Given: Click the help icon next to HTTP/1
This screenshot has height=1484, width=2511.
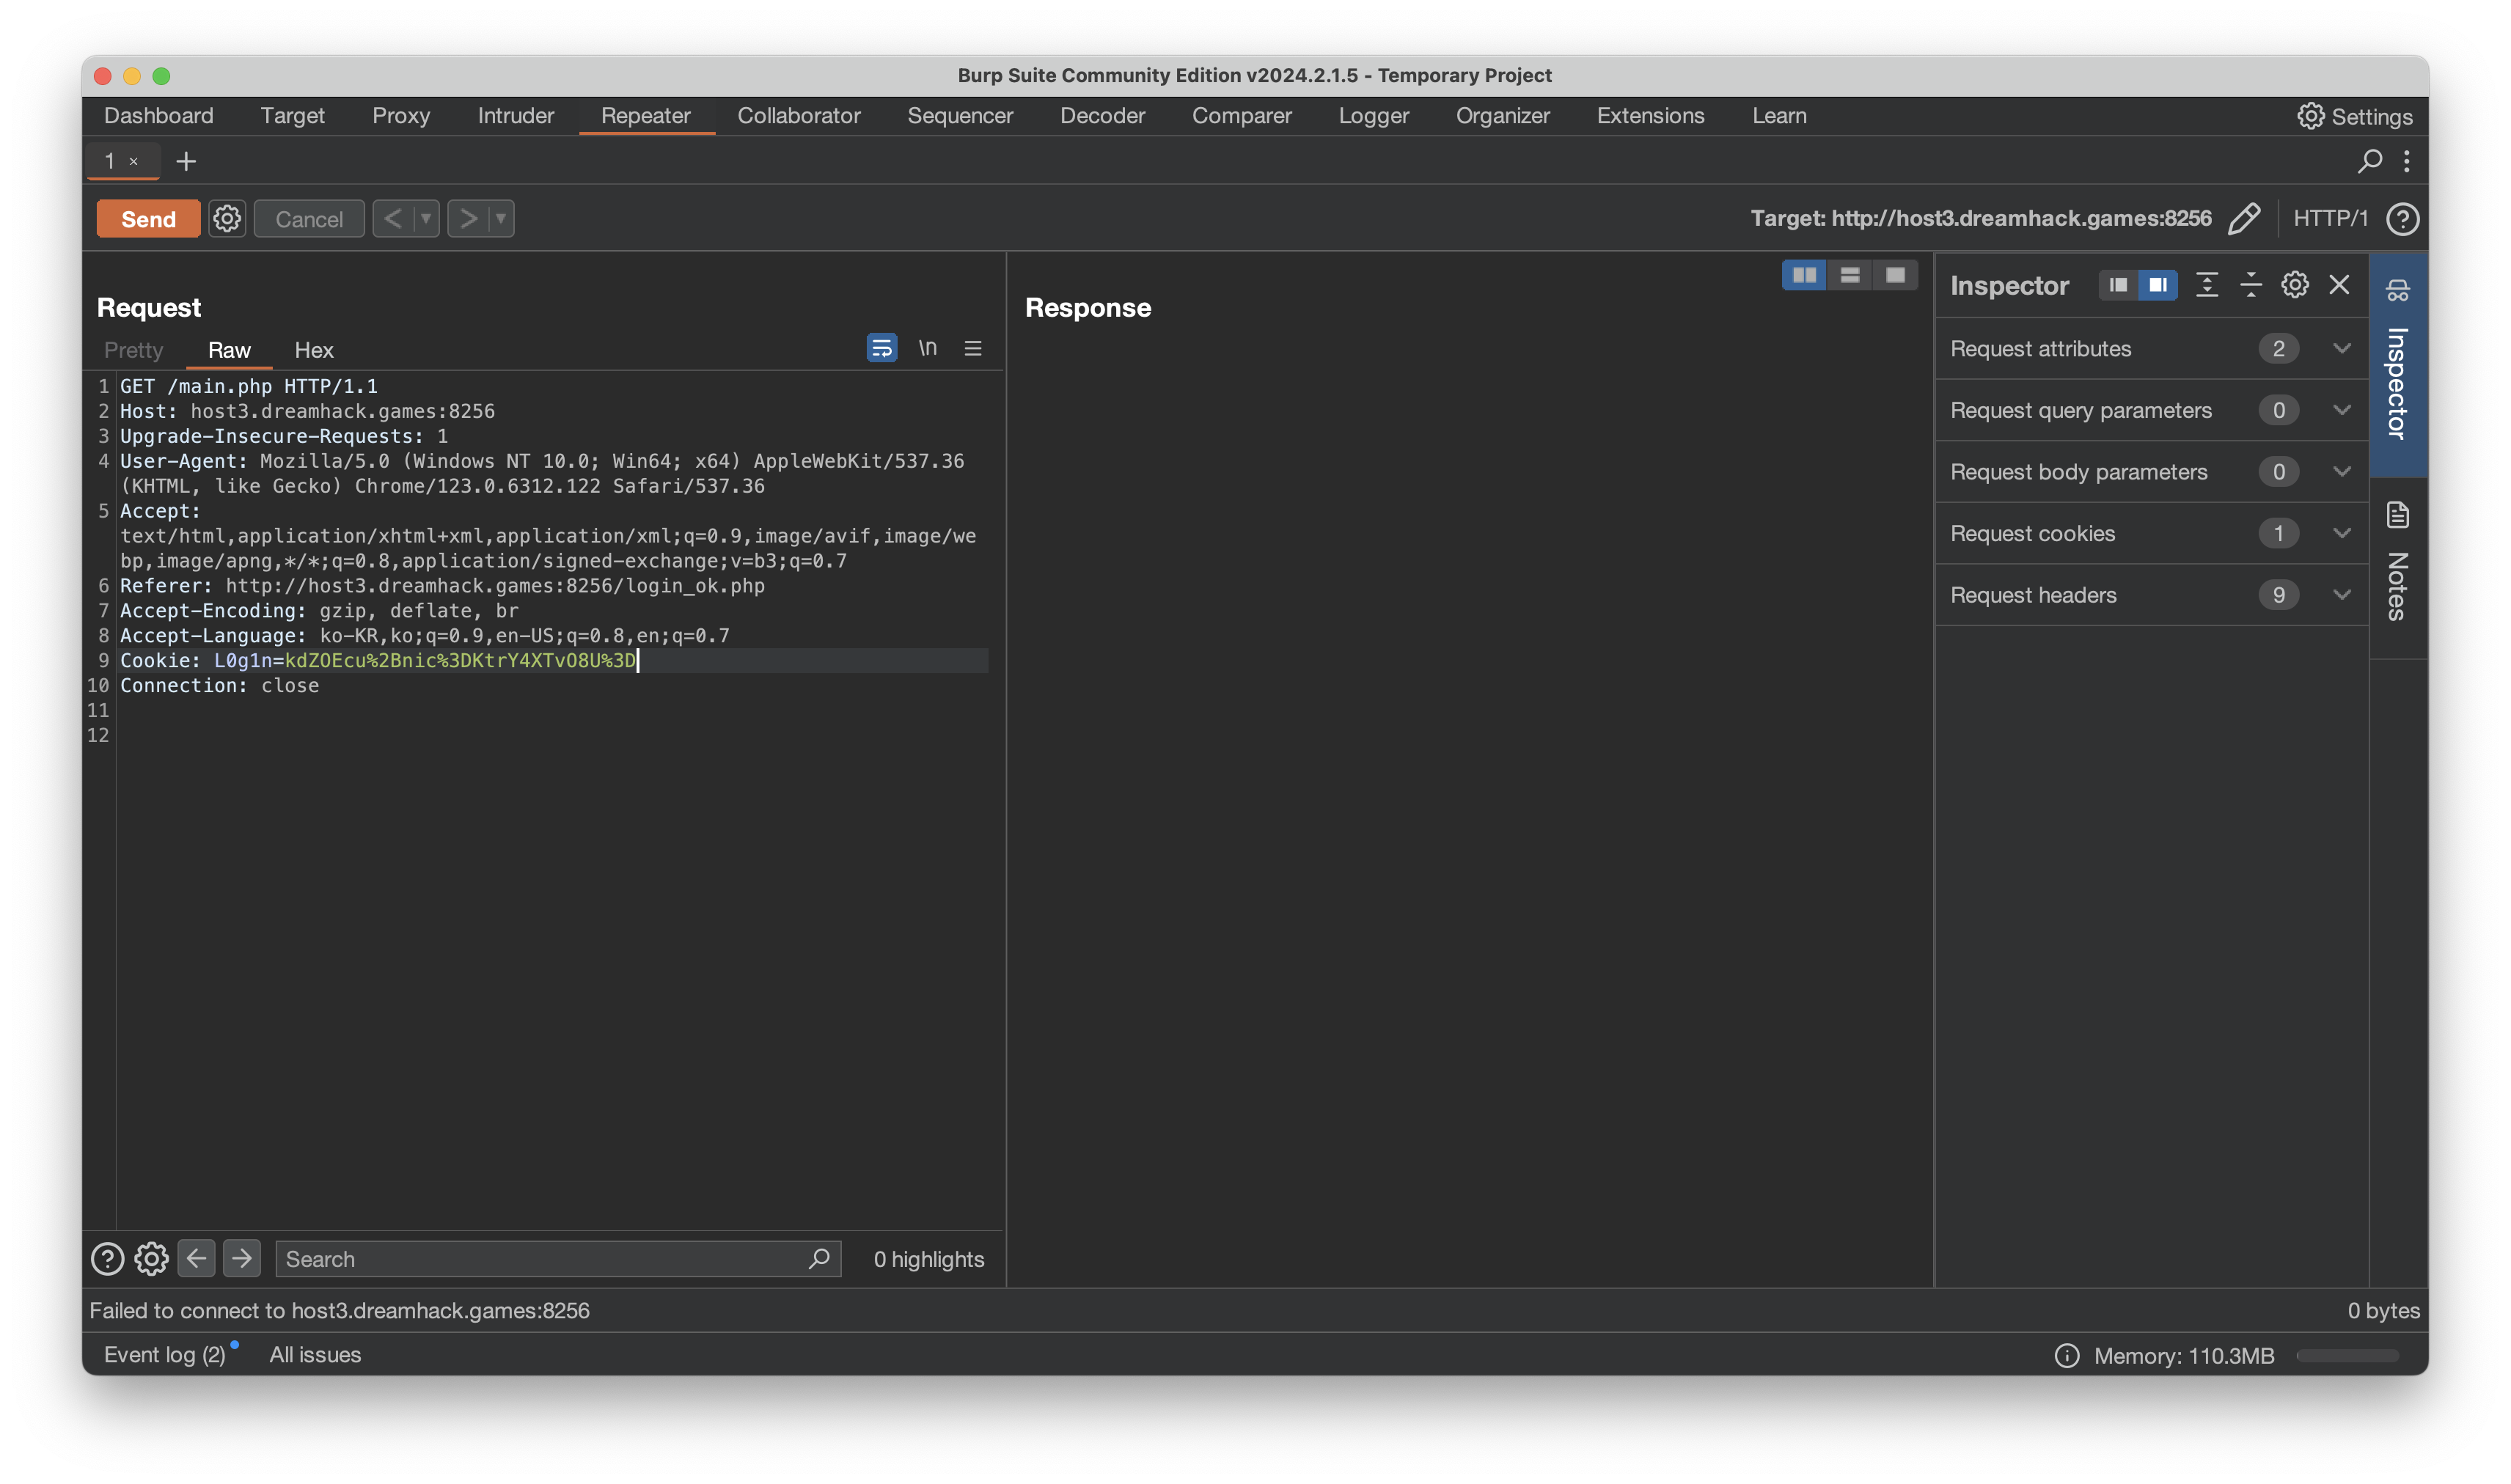Looking at the screenshot, I should 2402,218.
